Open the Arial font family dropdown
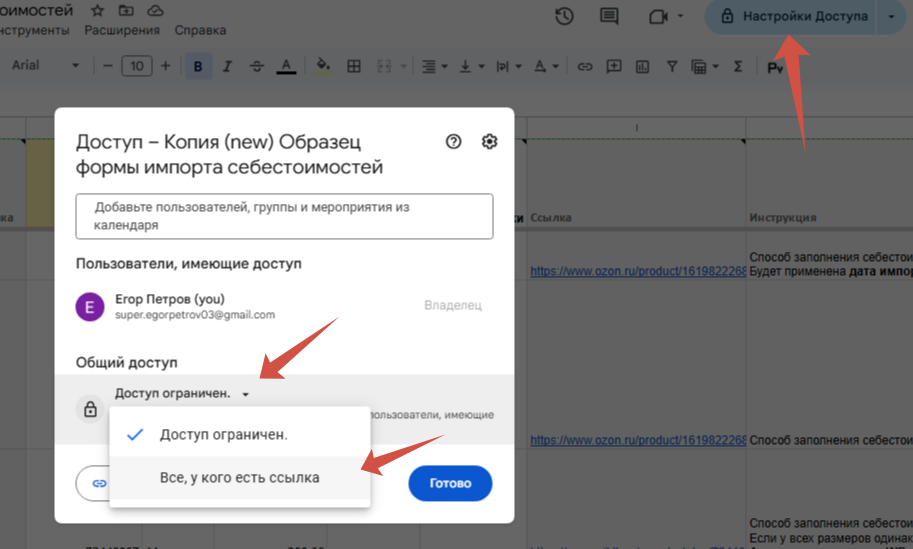 pos(45,65)
